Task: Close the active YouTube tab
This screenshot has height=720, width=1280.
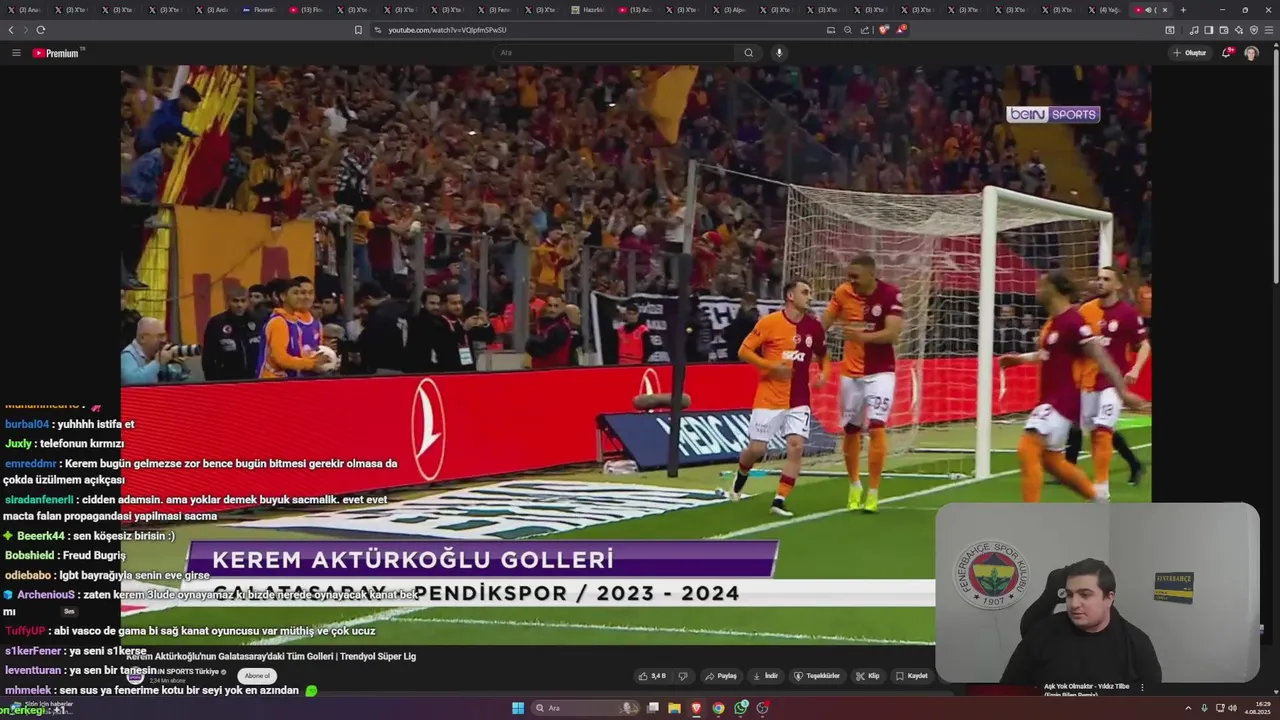Action: pos(1164,10)
